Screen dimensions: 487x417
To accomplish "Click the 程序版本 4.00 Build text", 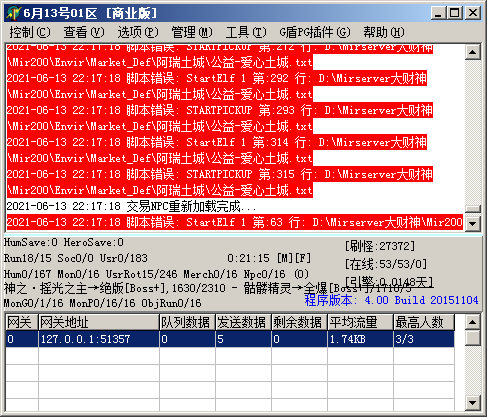I will click(x=391, y=300).
